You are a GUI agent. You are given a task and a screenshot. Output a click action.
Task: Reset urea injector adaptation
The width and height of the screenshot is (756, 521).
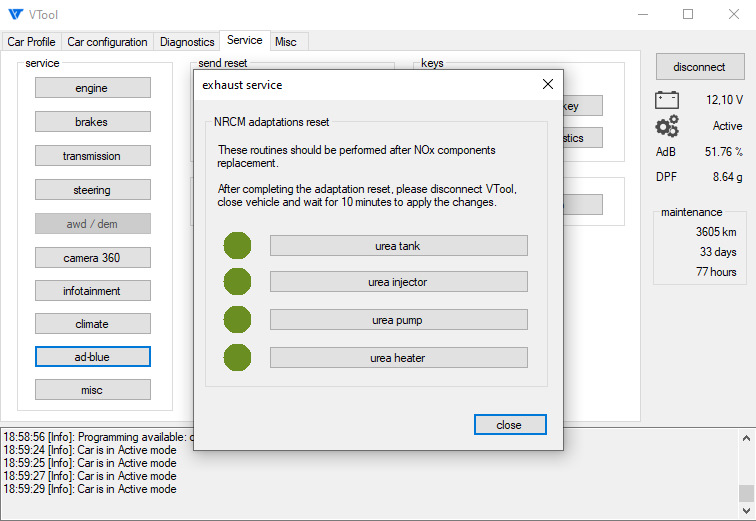(399, 282)
